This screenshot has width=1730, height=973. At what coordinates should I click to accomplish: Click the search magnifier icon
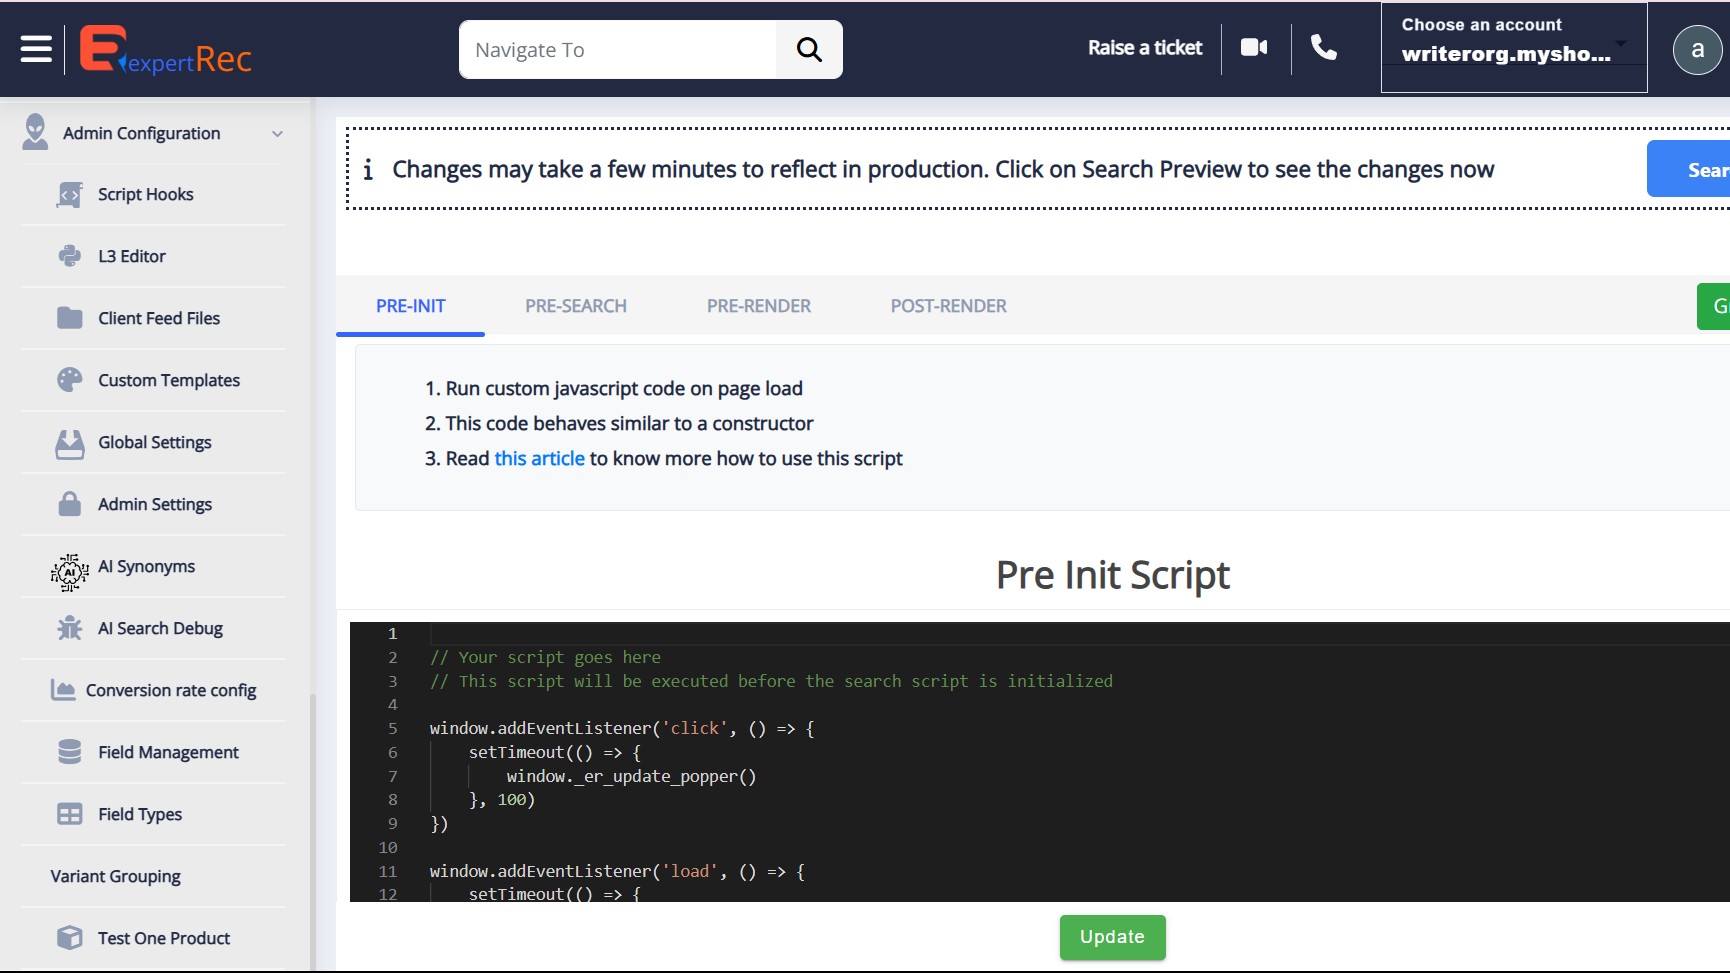(x=809, y=49)
